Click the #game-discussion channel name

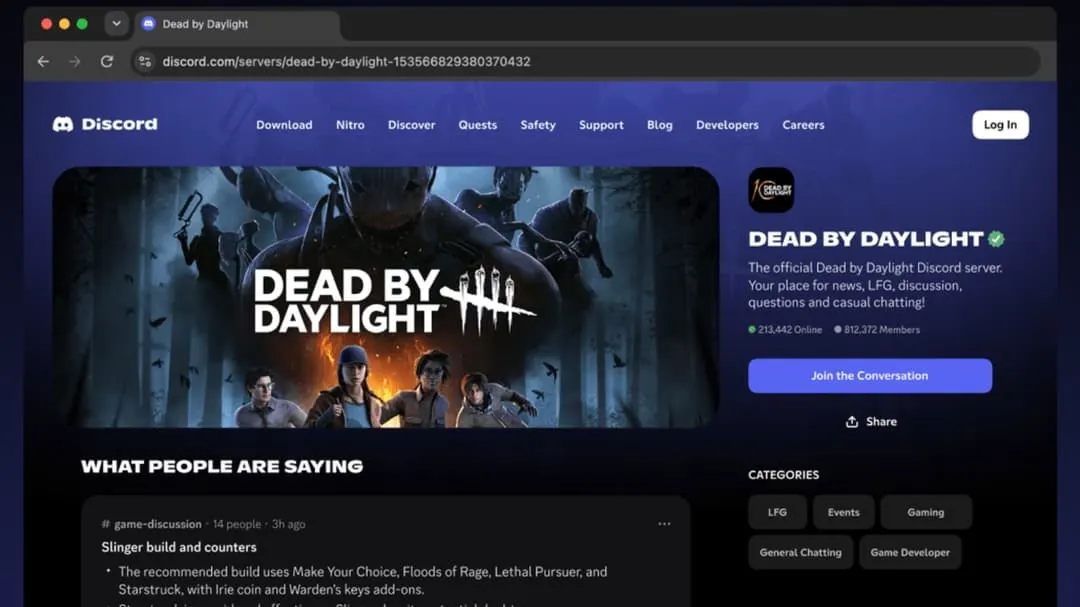pos(152,524)
